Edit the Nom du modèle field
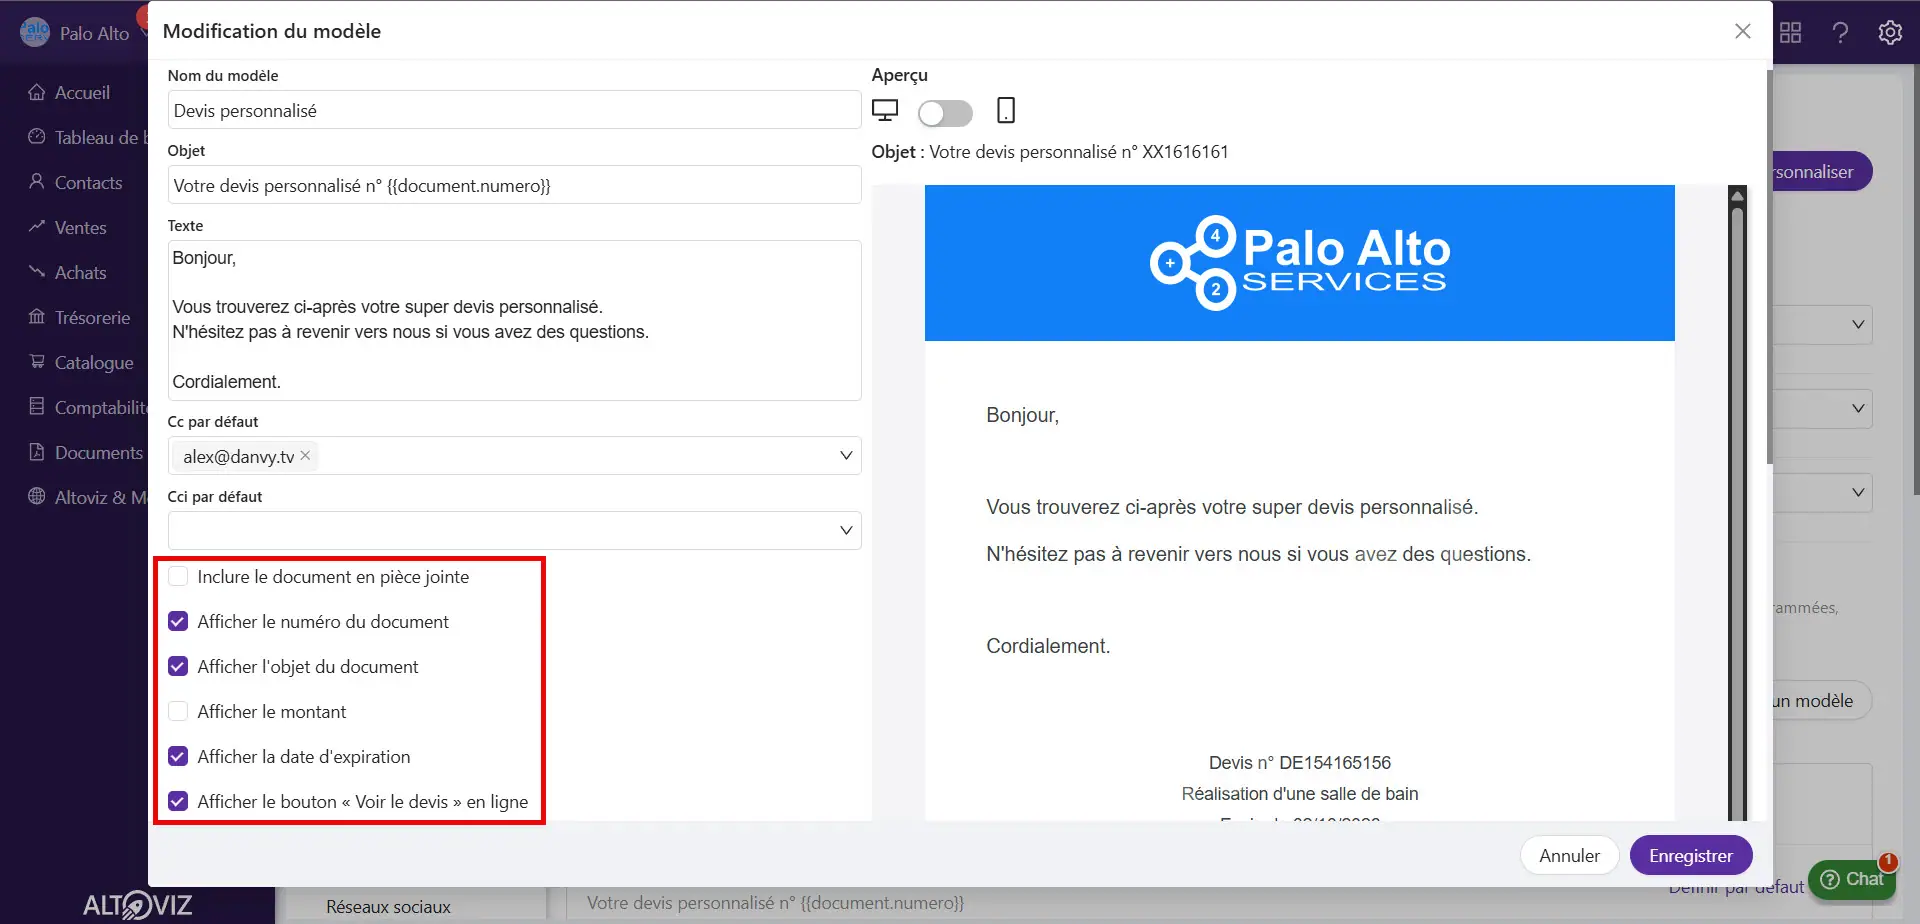This screenshot has width=1920, height=924. 514,110
